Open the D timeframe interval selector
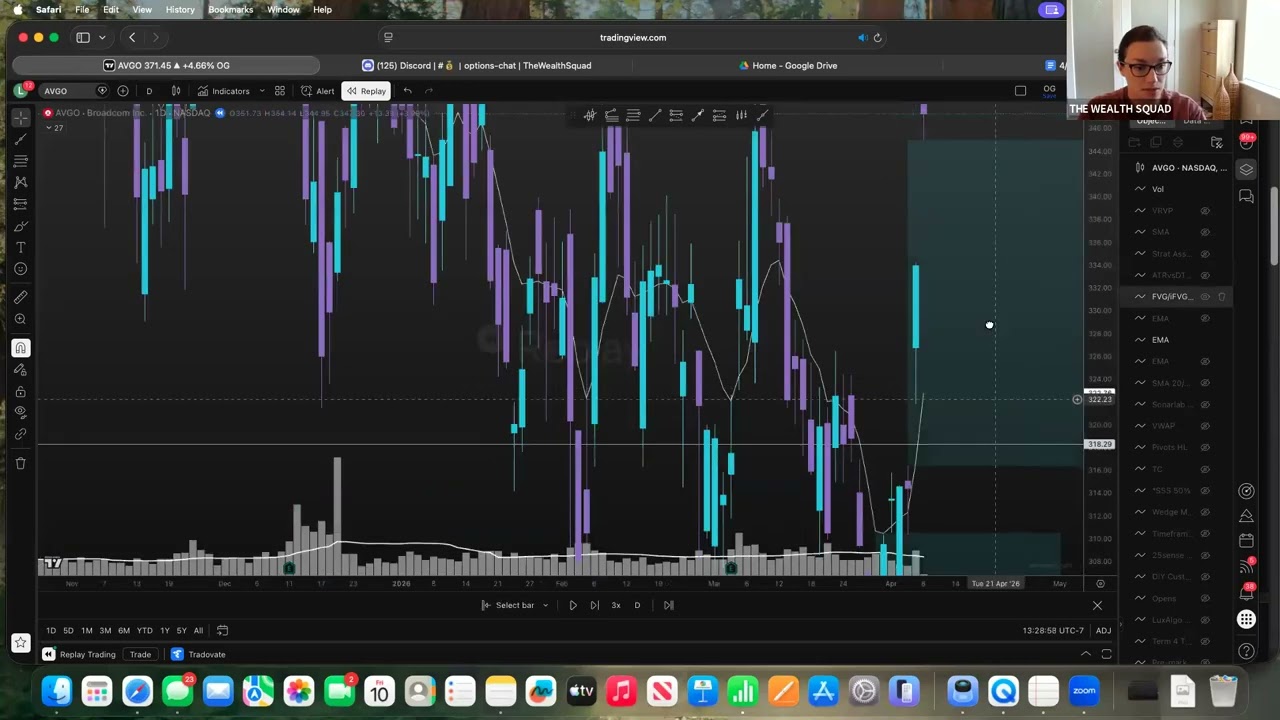 [x=149, y=91]
